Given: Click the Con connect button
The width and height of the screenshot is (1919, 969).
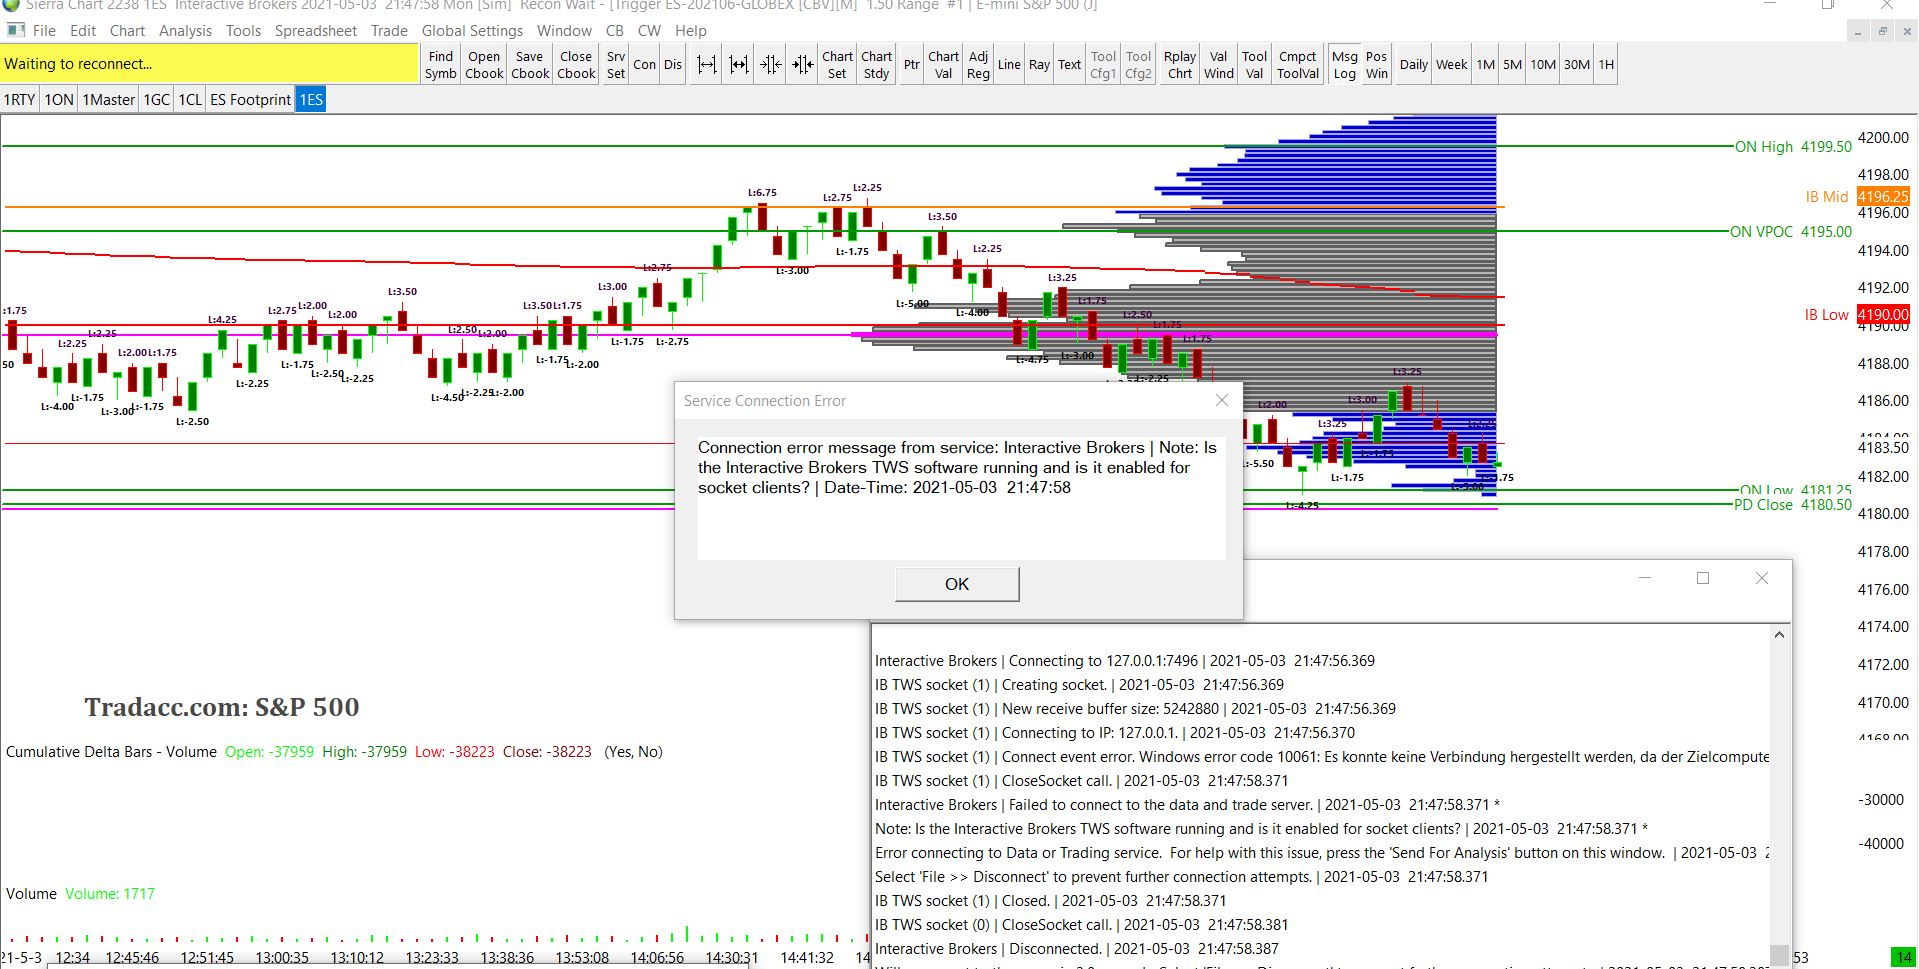Looking at the screenshot, I should pyautogui.click(x=645, y=65).
